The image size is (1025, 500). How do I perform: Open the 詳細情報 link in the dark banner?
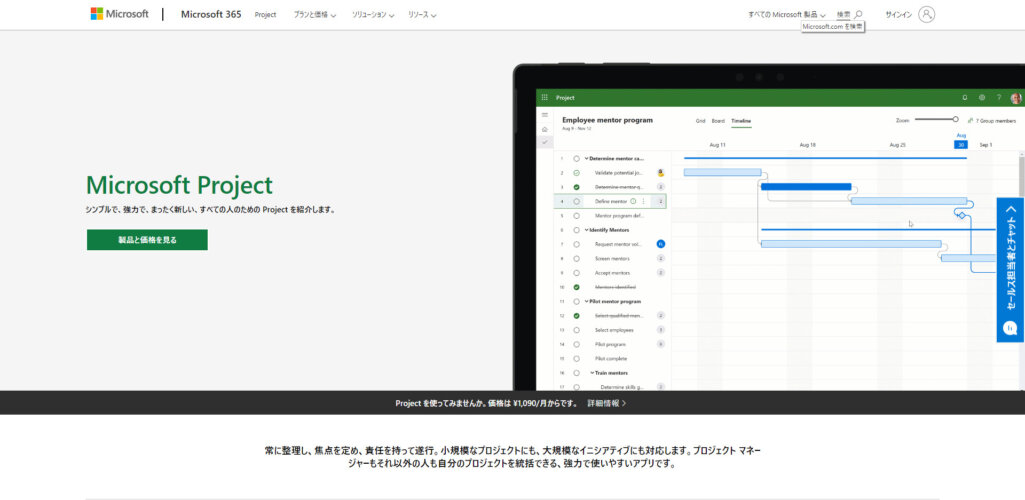607,403
